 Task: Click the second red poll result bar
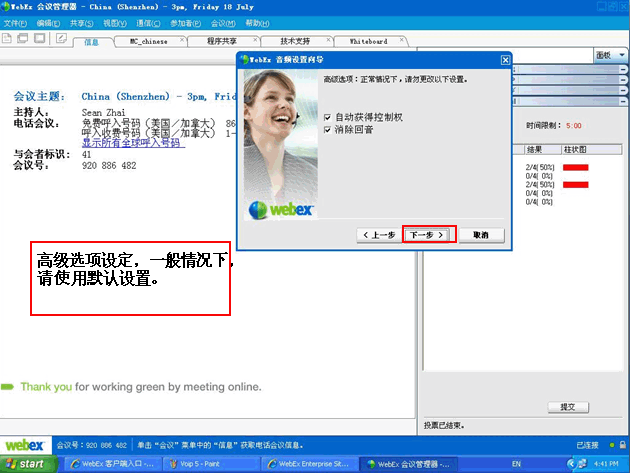coord(576,185)
